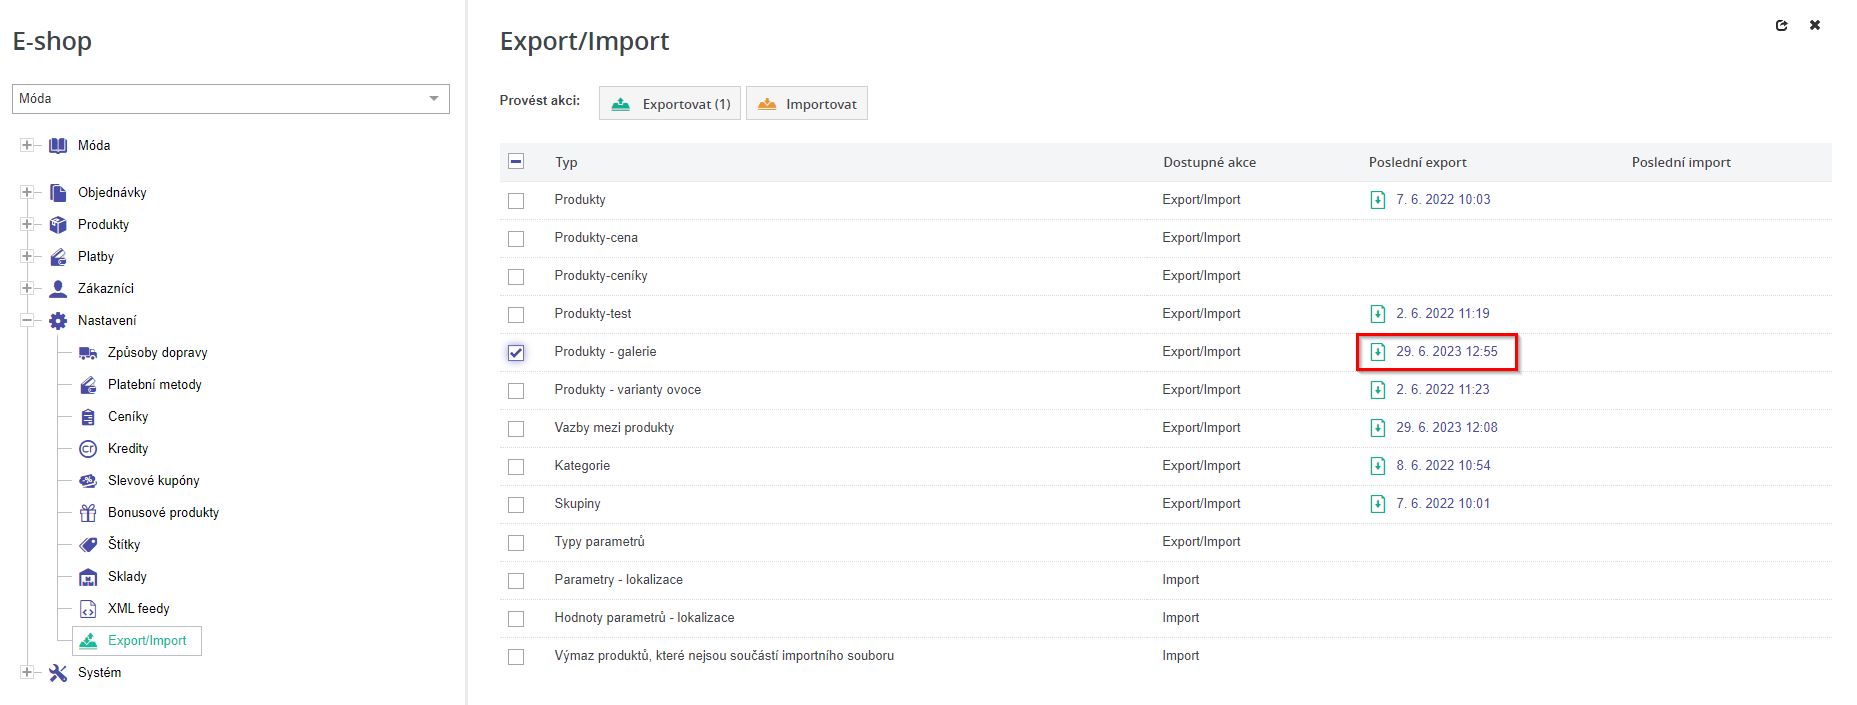This screenshot has height=705, width=1857.
Task: Open XML feedy settings item
Action: pyautogui.click(x=139, y=609)
